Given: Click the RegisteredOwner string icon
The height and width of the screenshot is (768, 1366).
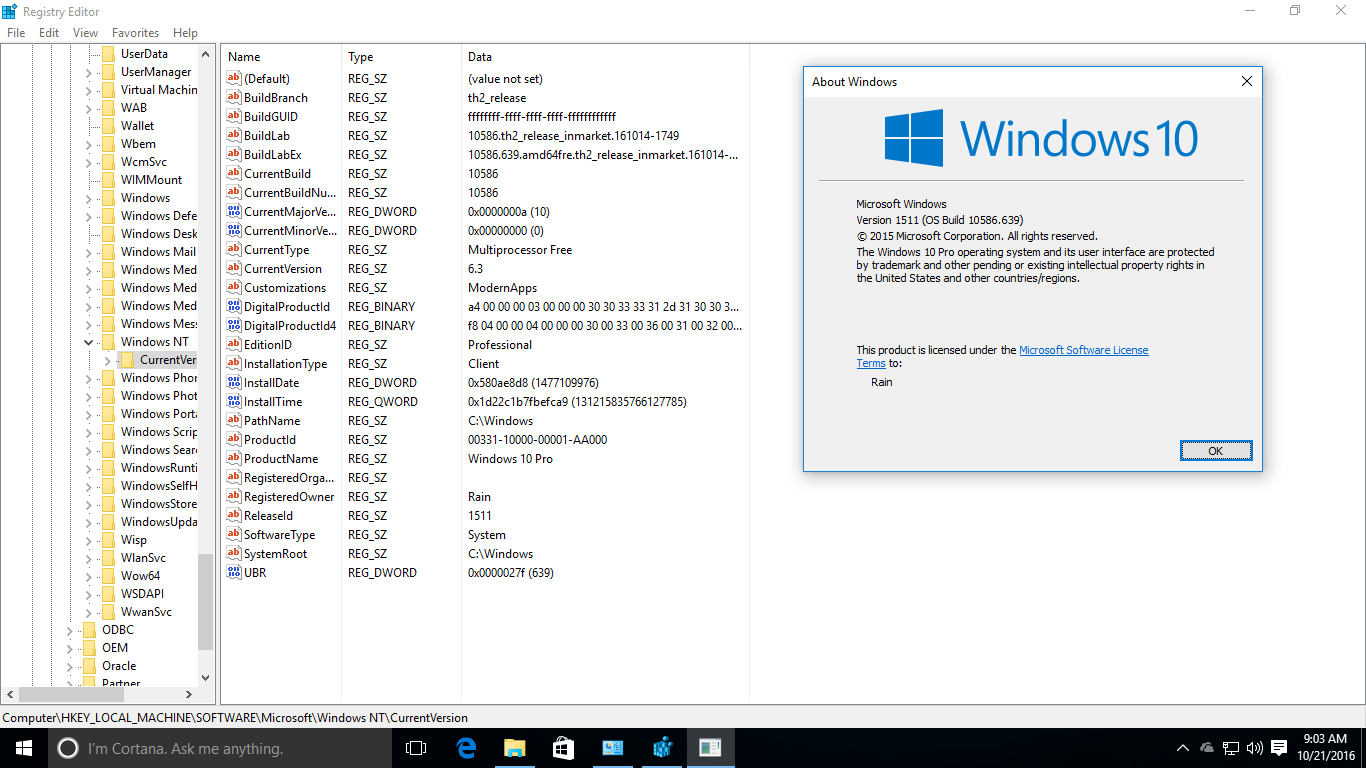Looking at the screenshot, I should tap(234, 496).
